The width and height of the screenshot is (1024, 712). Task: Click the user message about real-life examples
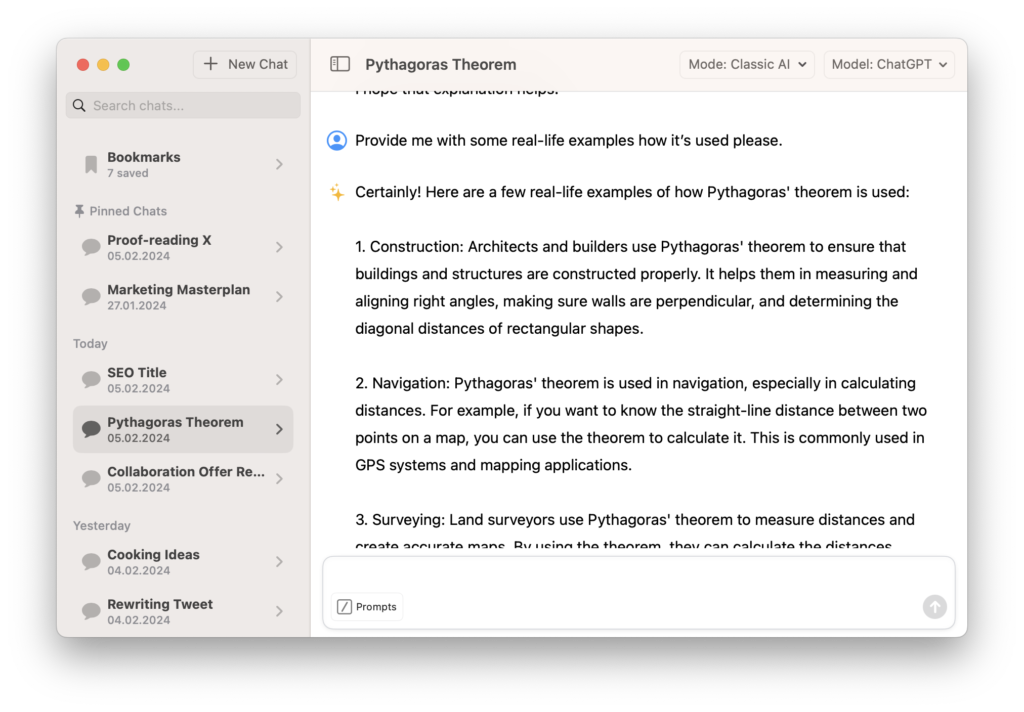(568, 140)
